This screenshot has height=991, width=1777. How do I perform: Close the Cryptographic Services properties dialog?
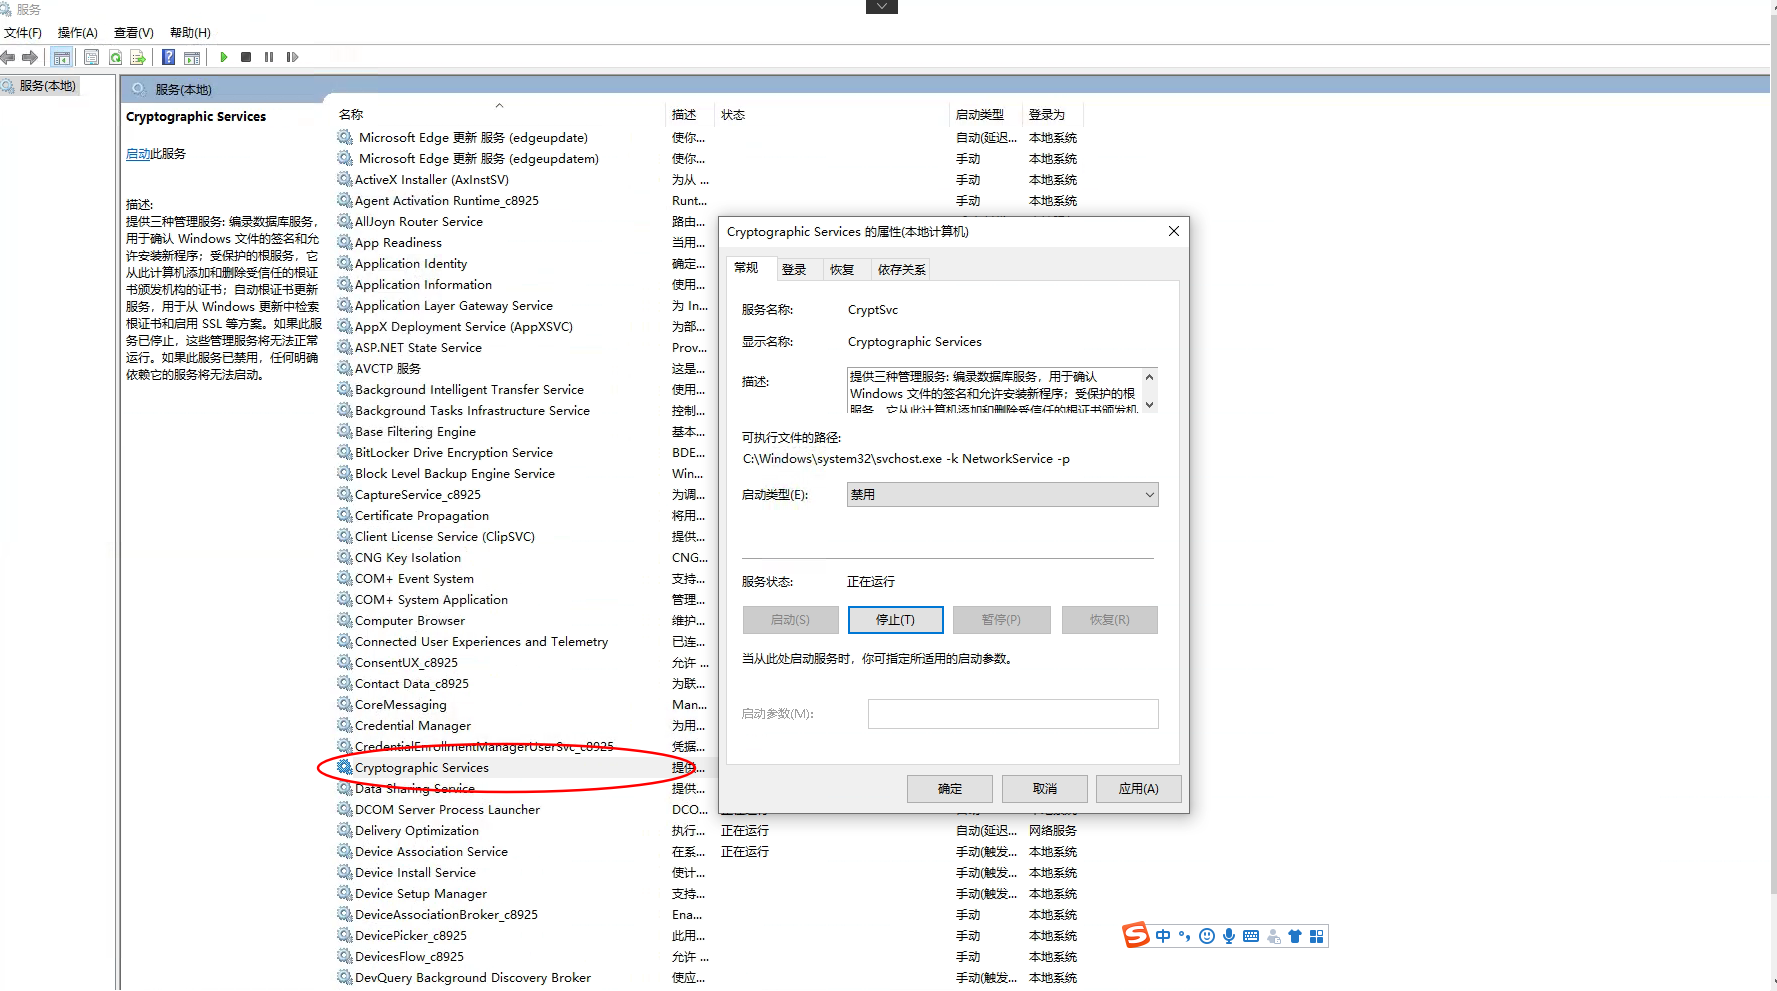(x=1174, y=231)
